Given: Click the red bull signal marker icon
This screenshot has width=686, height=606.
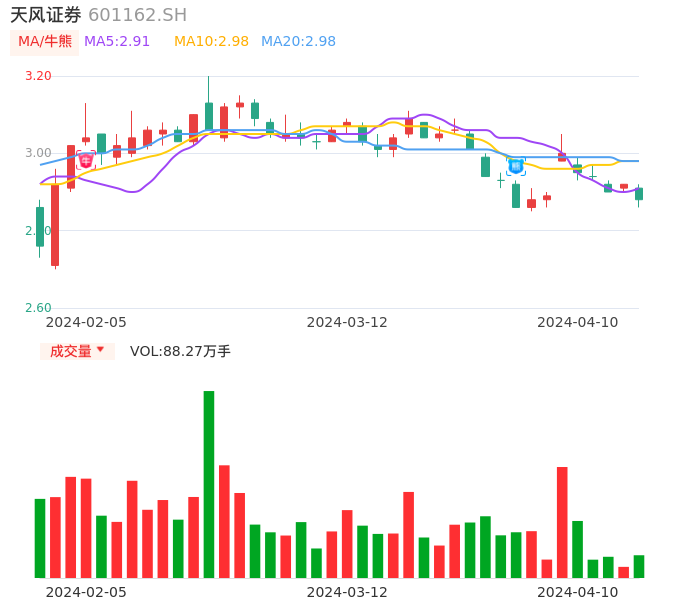Looking at the screenshot, I should pos(86,161).
